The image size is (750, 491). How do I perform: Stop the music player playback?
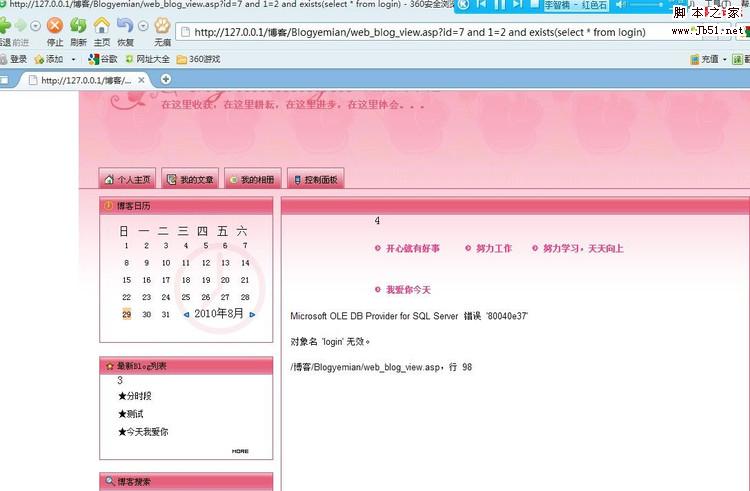(534, 4)
